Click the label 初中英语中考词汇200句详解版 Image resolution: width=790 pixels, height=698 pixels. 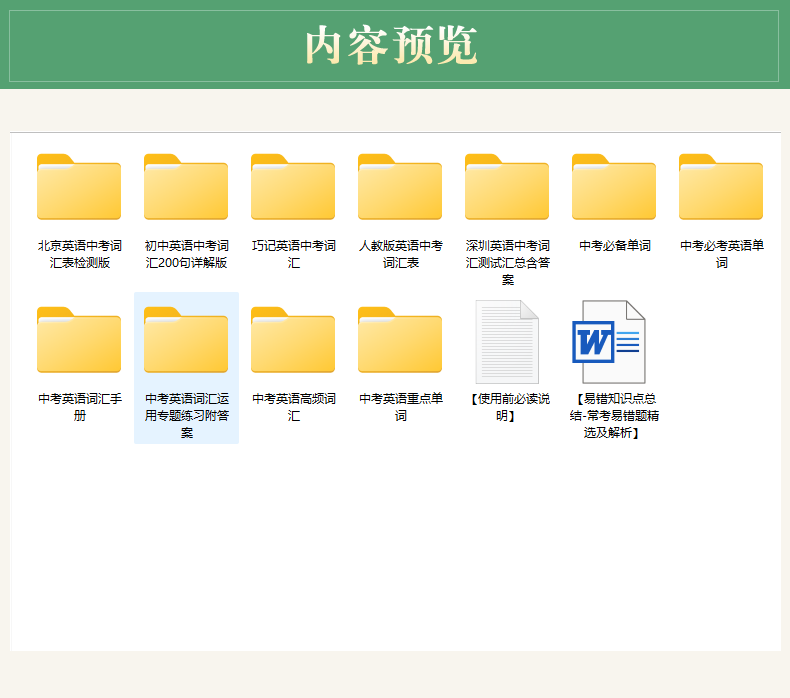click(186, 254)
